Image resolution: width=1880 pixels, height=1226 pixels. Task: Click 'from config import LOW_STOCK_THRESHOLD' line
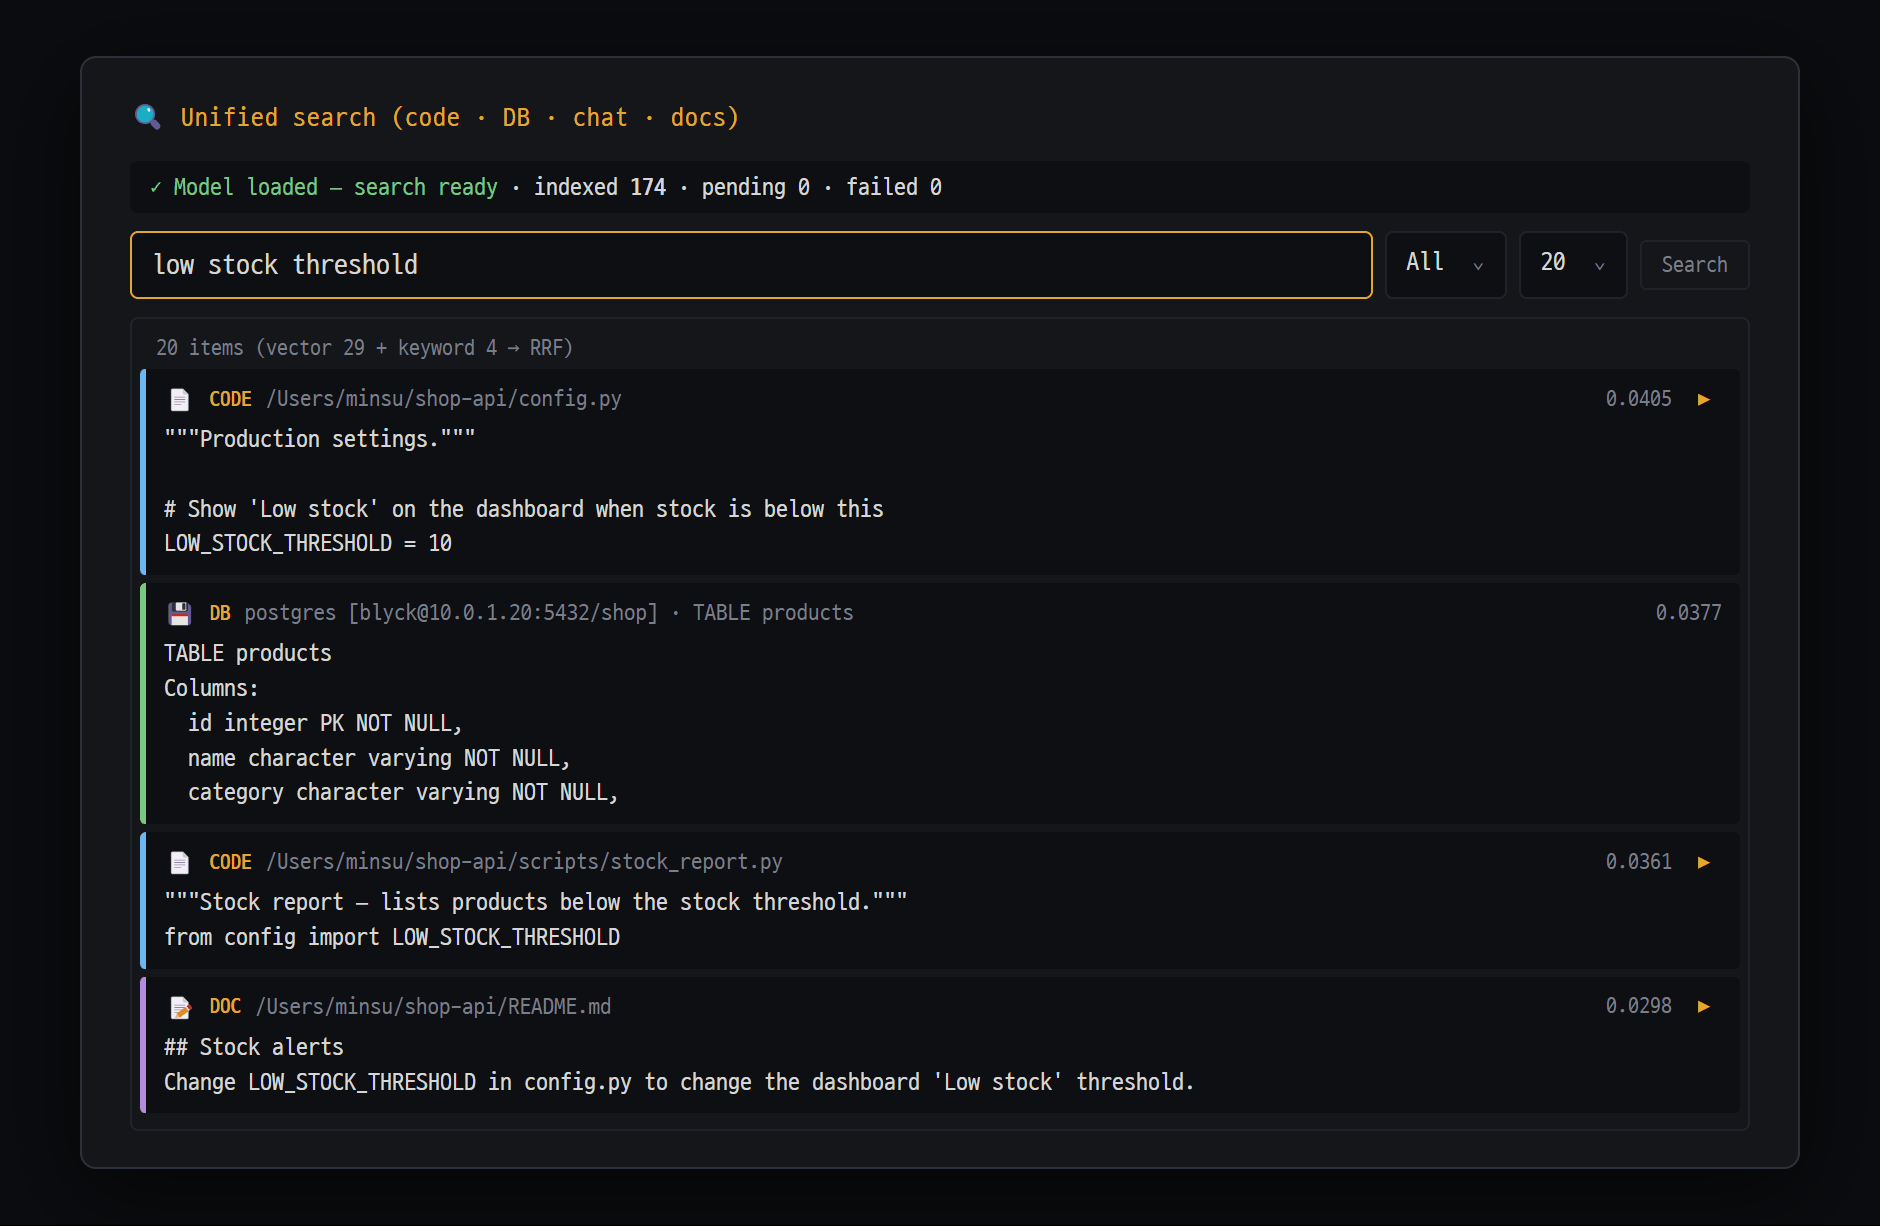tap(392, 937)
